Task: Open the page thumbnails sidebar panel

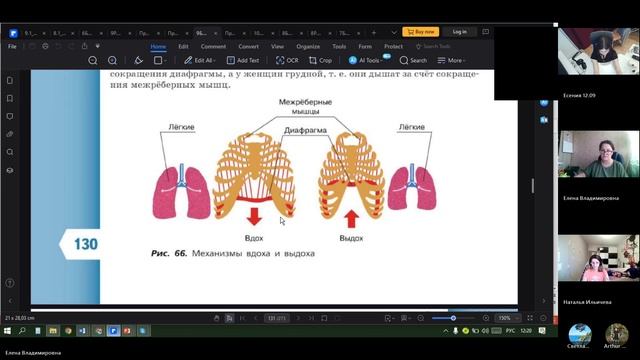Action: 10,80
